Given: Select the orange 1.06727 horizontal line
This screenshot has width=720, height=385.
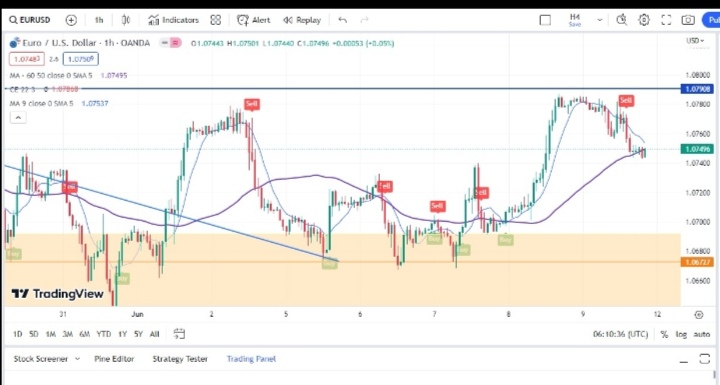Looking at the screenshot, I should click(342, 262).
